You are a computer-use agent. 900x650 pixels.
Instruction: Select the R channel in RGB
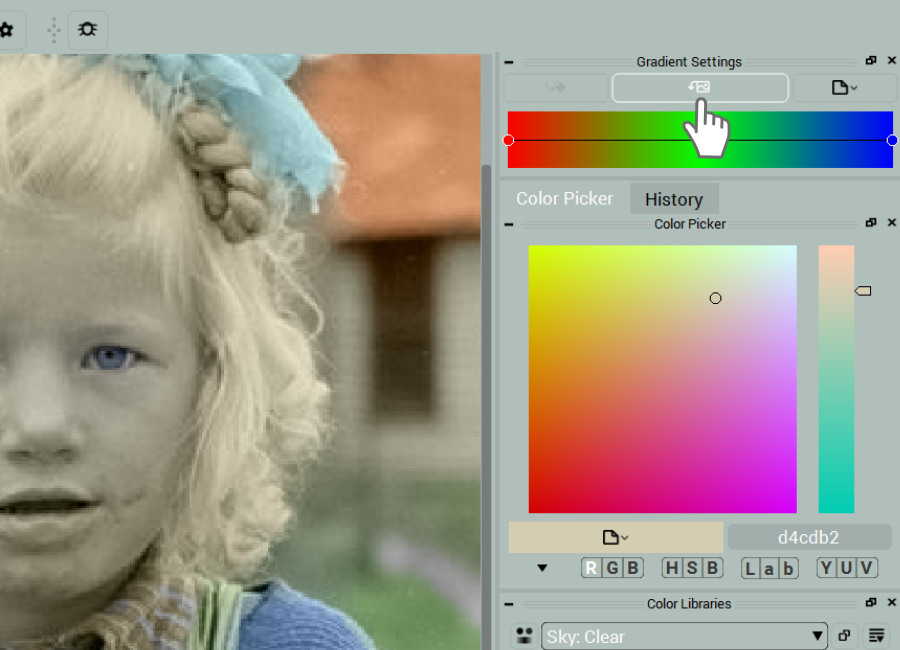pos(591,568)
